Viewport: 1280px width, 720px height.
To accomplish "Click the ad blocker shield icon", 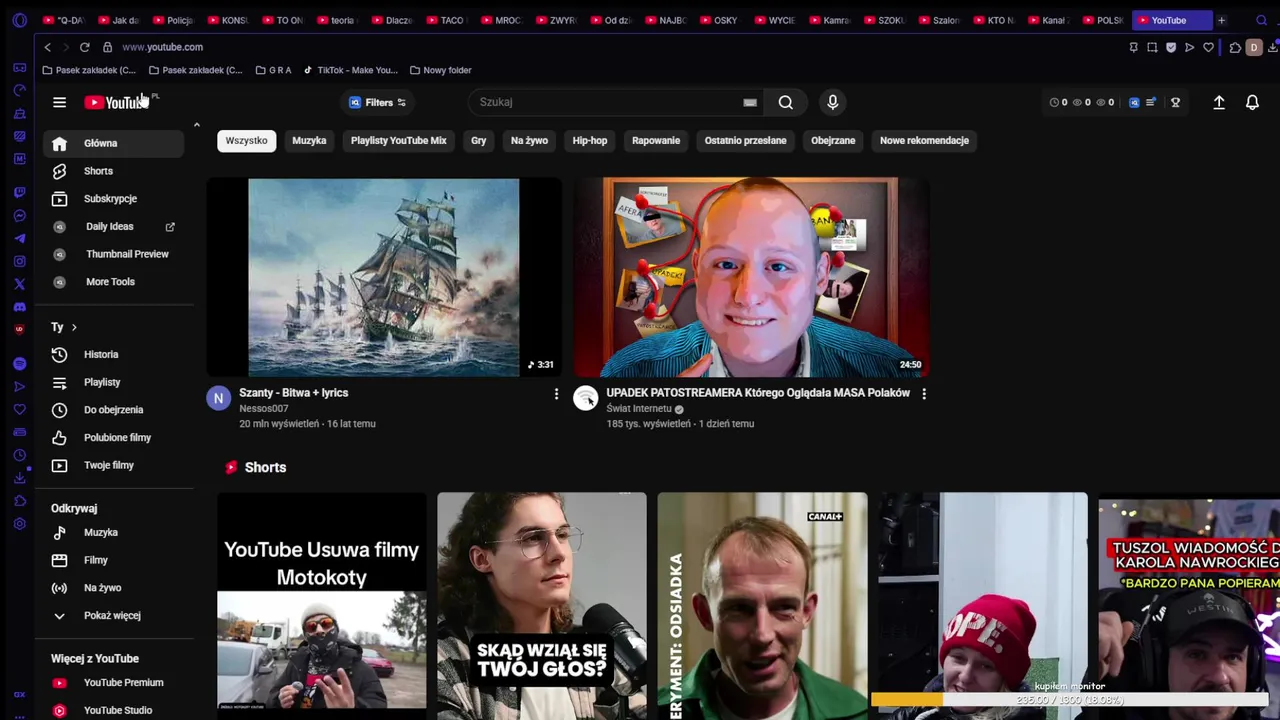I will pos(1171,47).
